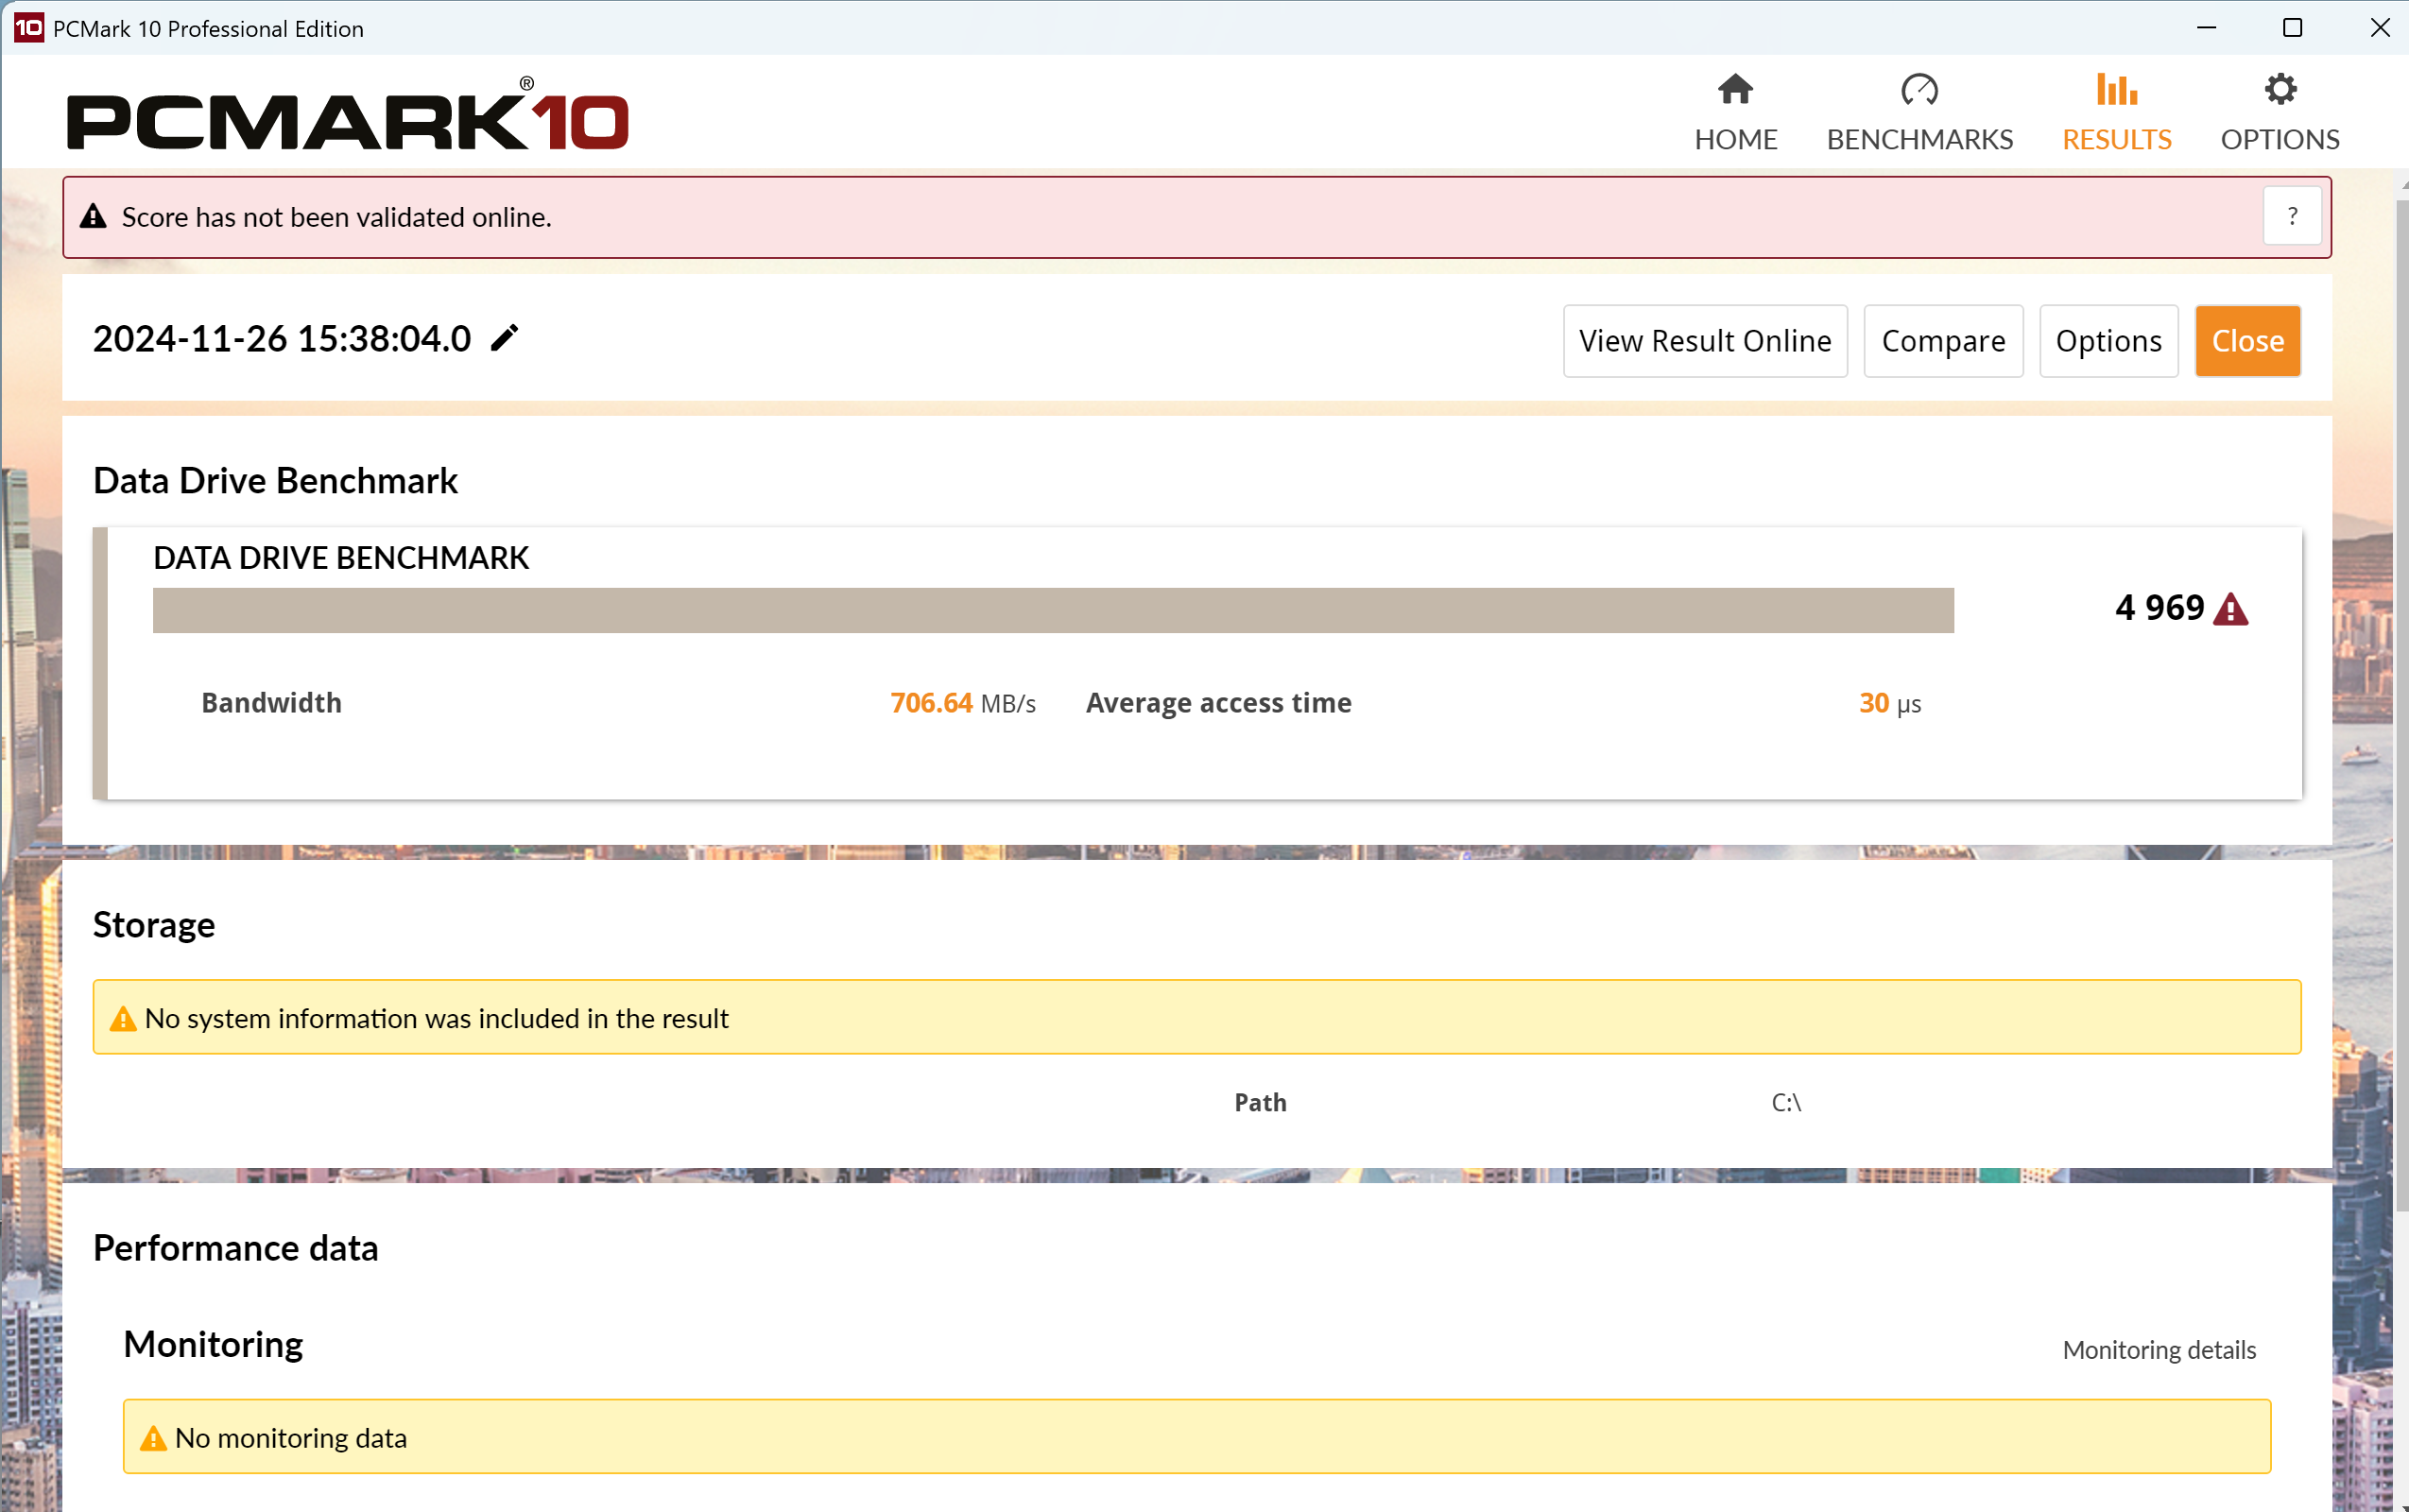
Task: Switch to the HOME tab
Action: click(x=1735, y=139)
